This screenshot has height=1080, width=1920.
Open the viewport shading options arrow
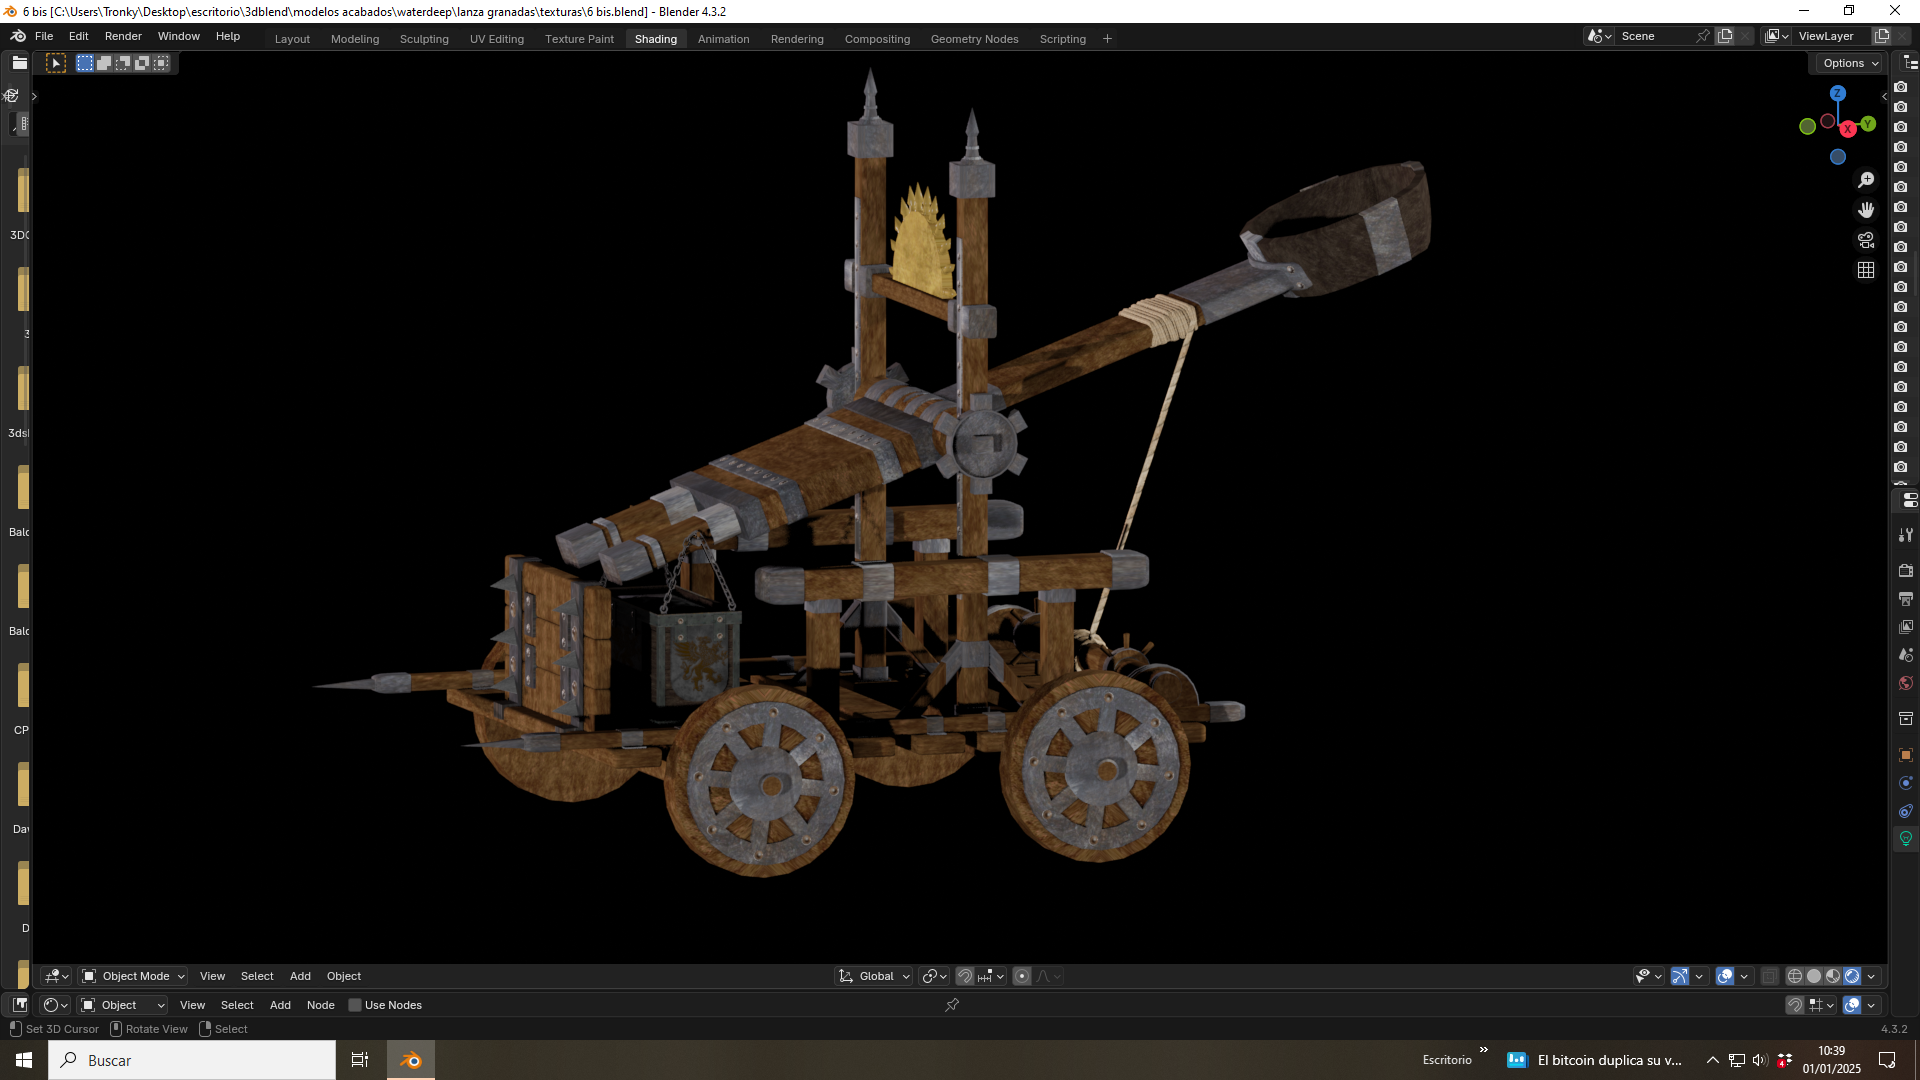[x=1871, y=976]
